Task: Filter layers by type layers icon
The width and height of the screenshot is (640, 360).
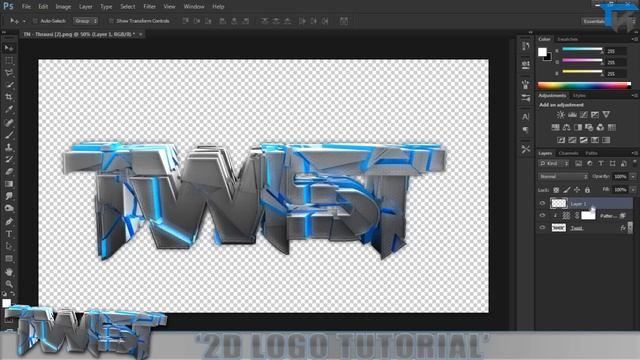Action: point(601,164)
